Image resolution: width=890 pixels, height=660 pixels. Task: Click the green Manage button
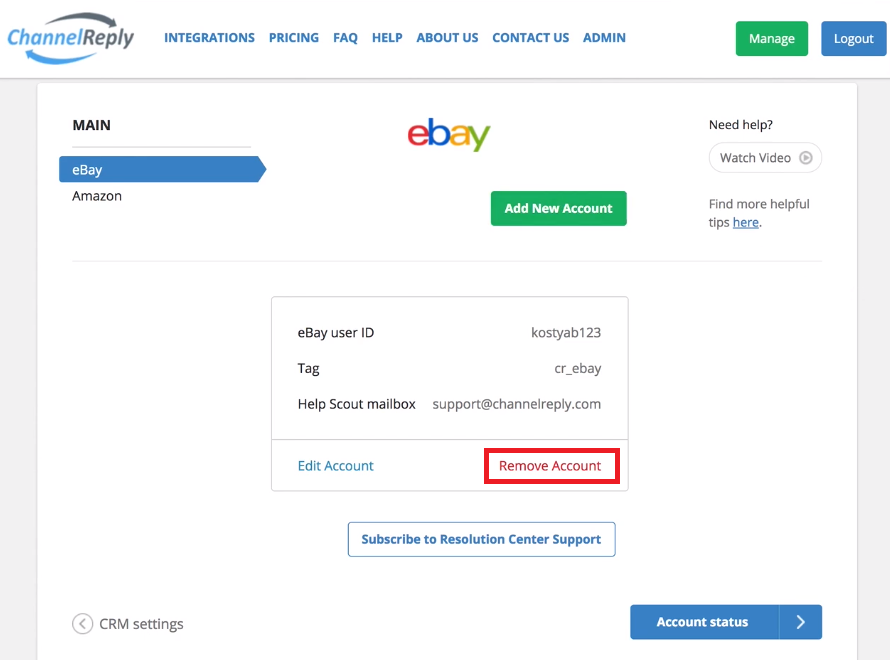(772, 39)
